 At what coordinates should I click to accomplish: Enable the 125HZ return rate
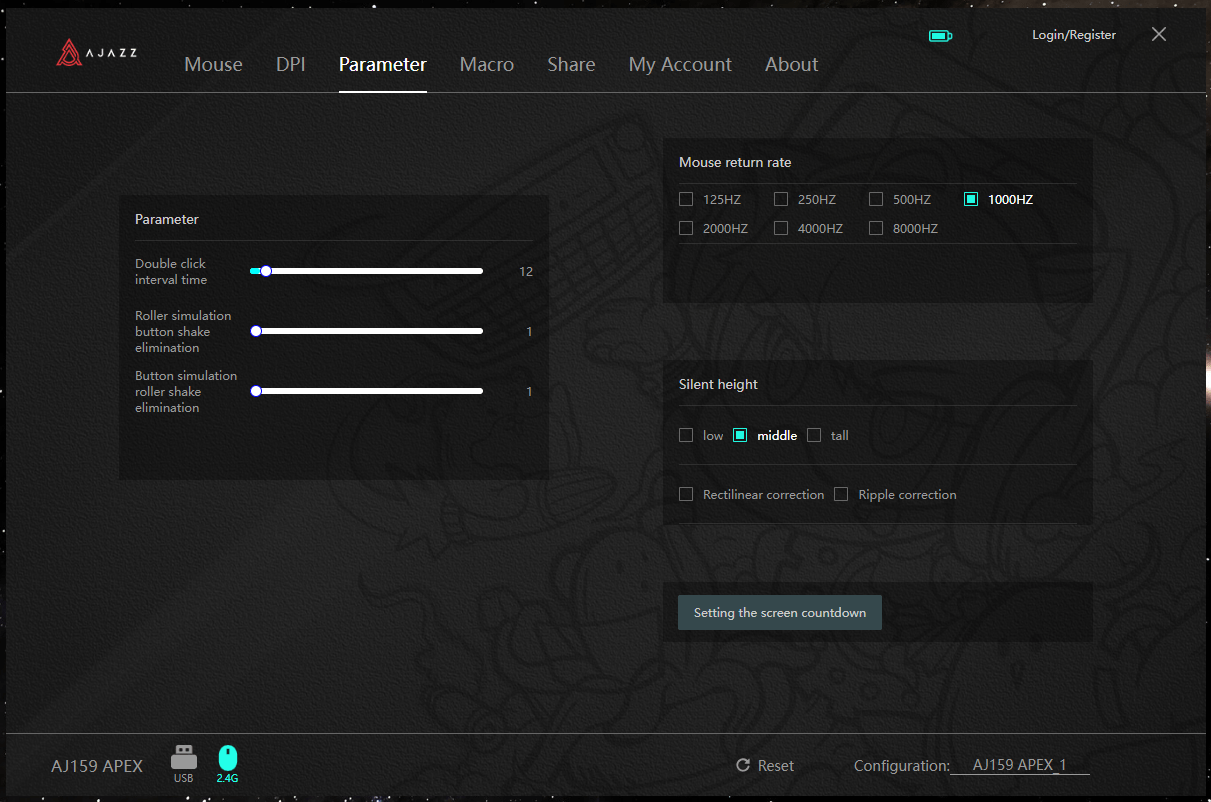point(686,199)
